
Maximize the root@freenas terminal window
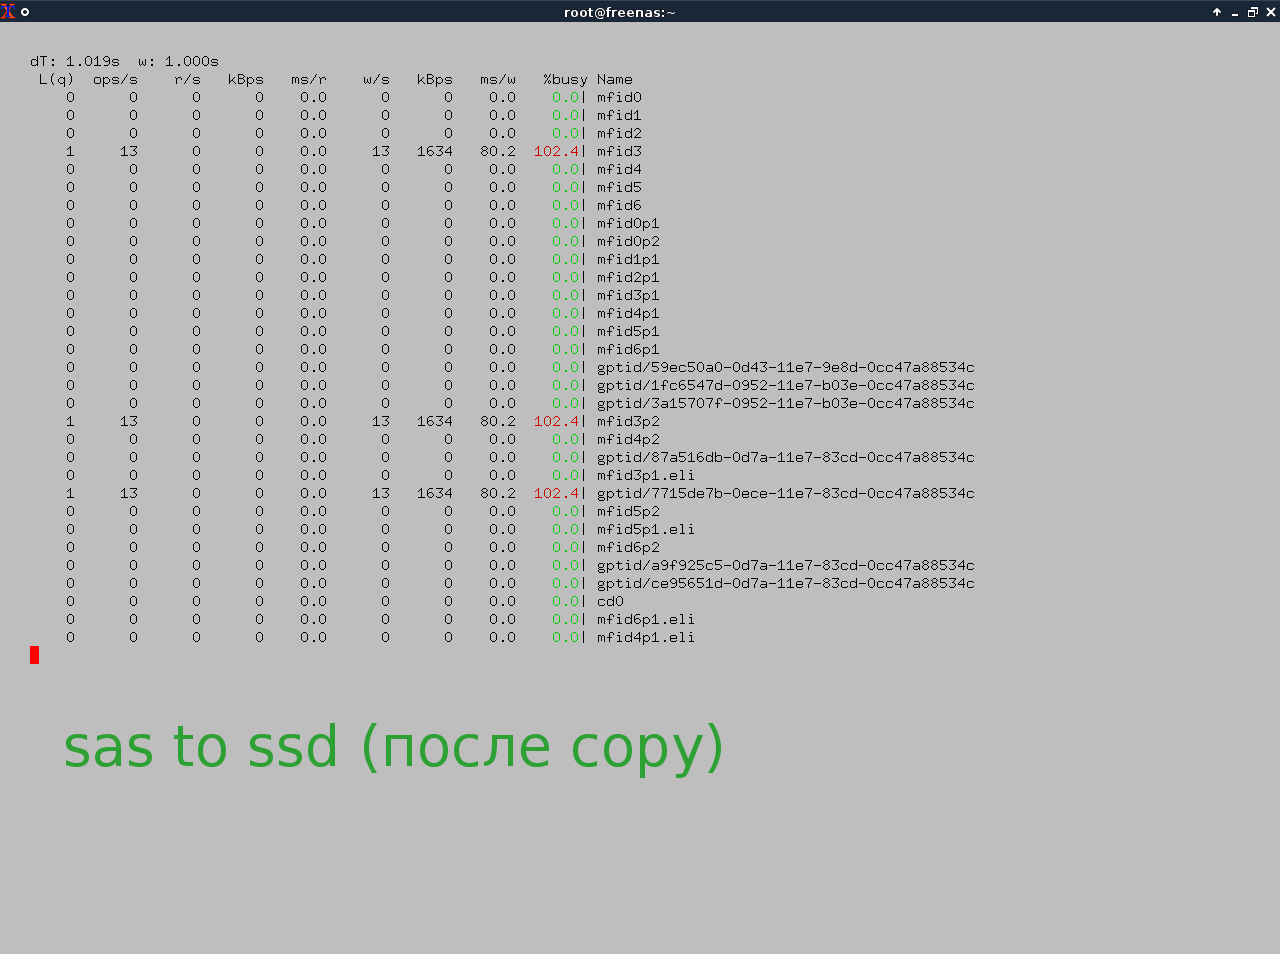click(1252, 12)
